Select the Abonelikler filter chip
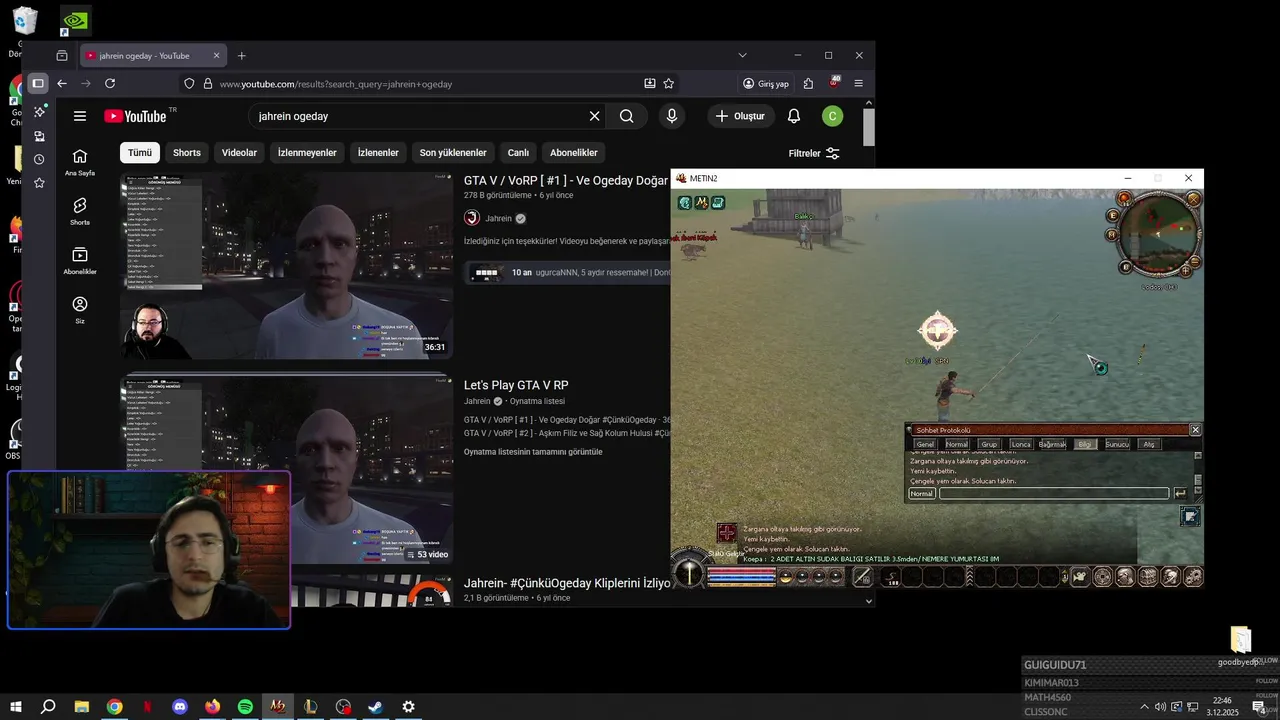1280x720 pixels. (x=574, y=153)
